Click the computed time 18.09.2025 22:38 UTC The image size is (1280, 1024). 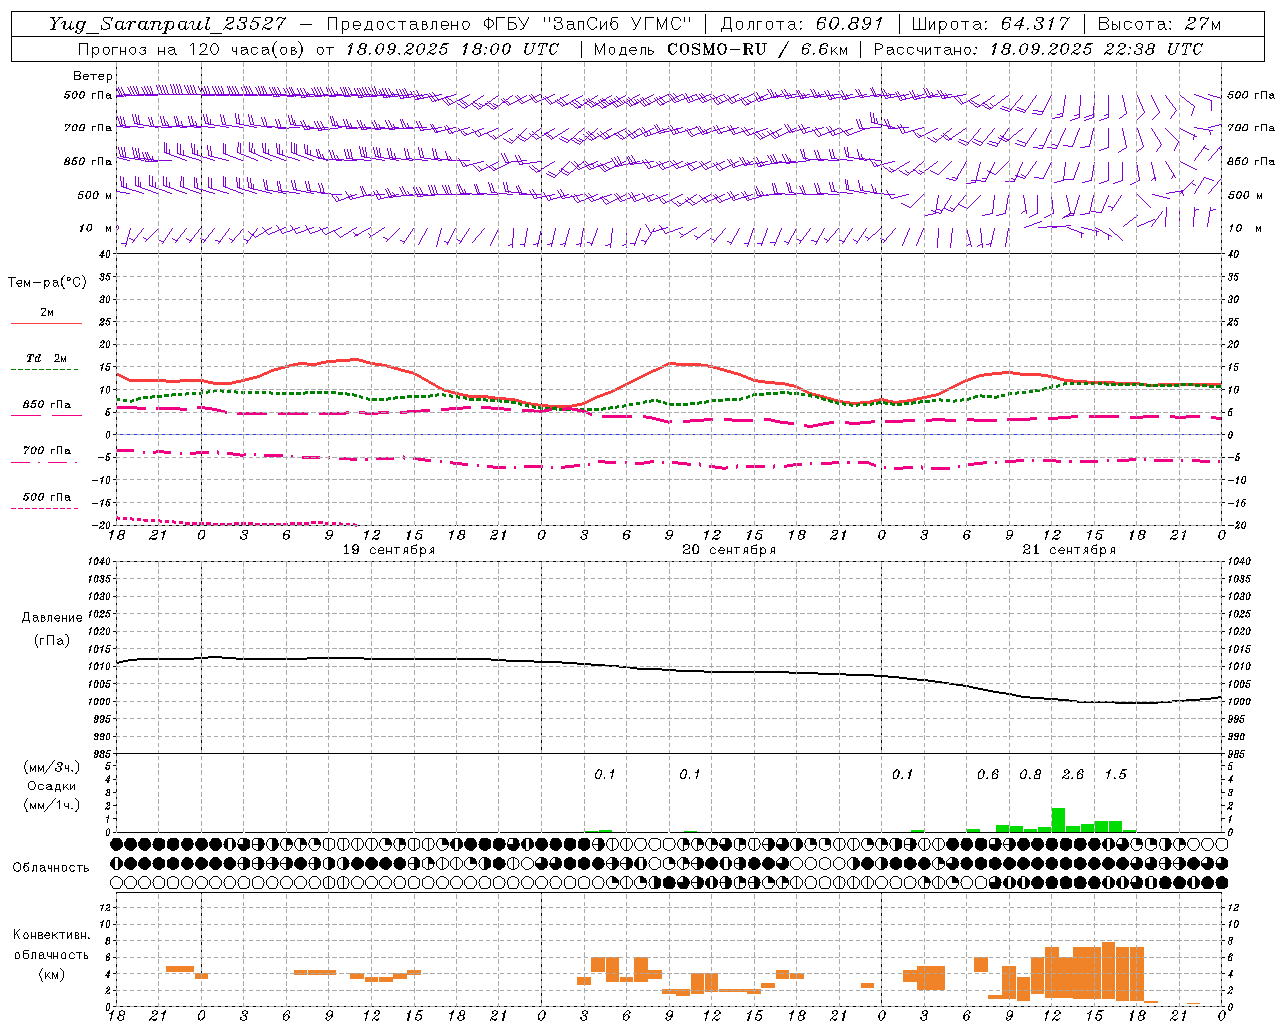[x=1096, y=49]
